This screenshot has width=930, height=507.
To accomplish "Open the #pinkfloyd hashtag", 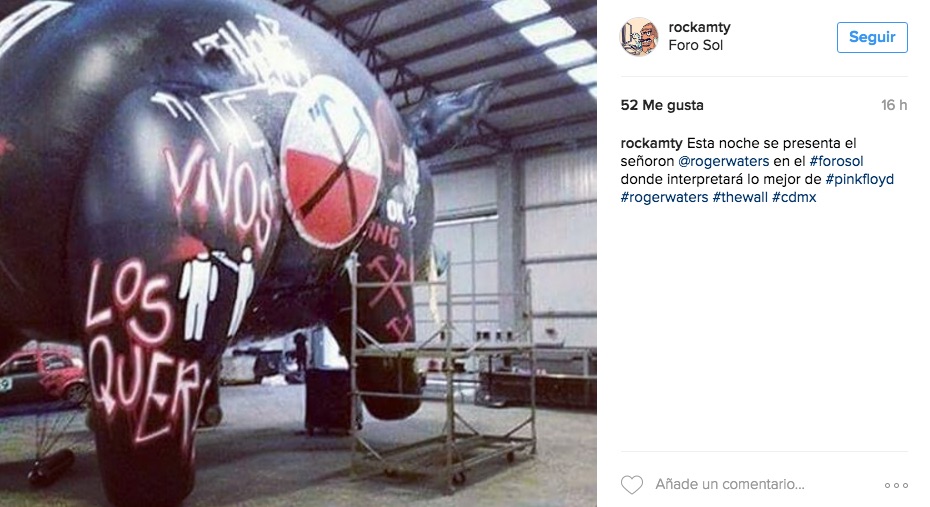I will pos(859,179).
